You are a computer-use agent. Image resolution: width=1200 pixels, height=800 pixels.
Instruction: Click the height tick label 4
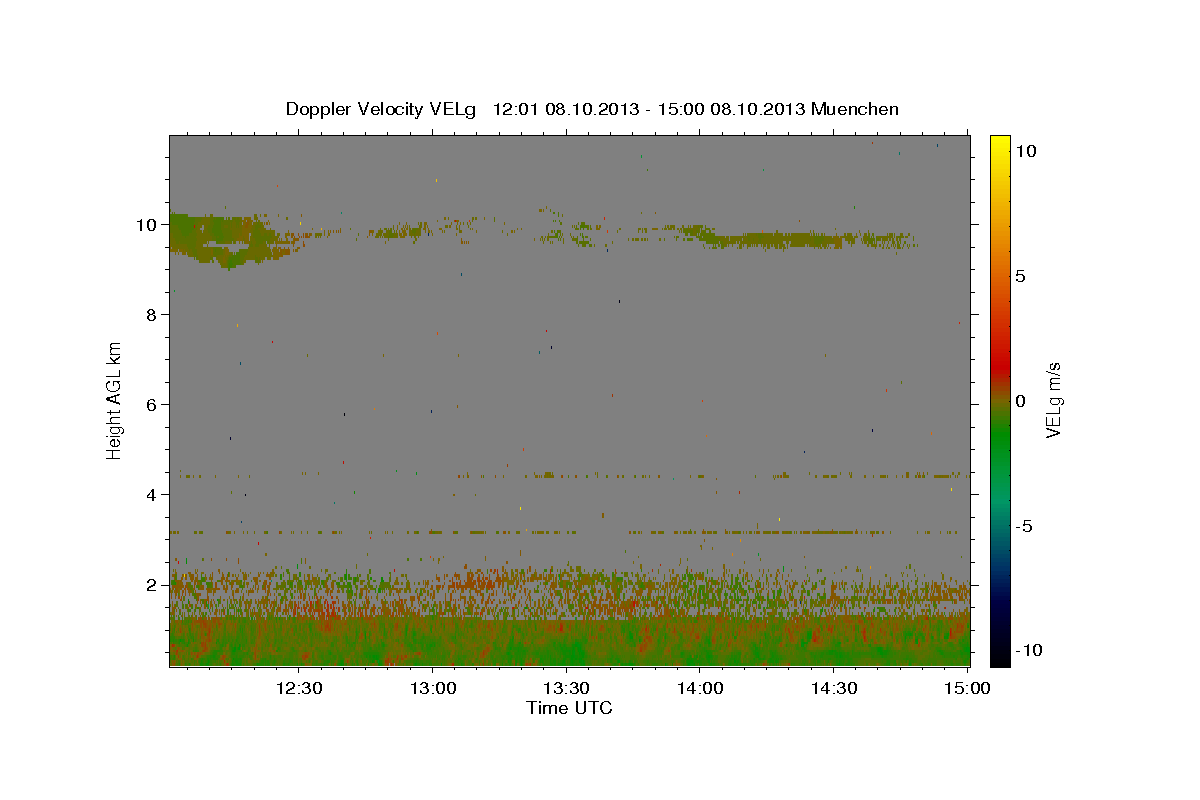[153, 495]
